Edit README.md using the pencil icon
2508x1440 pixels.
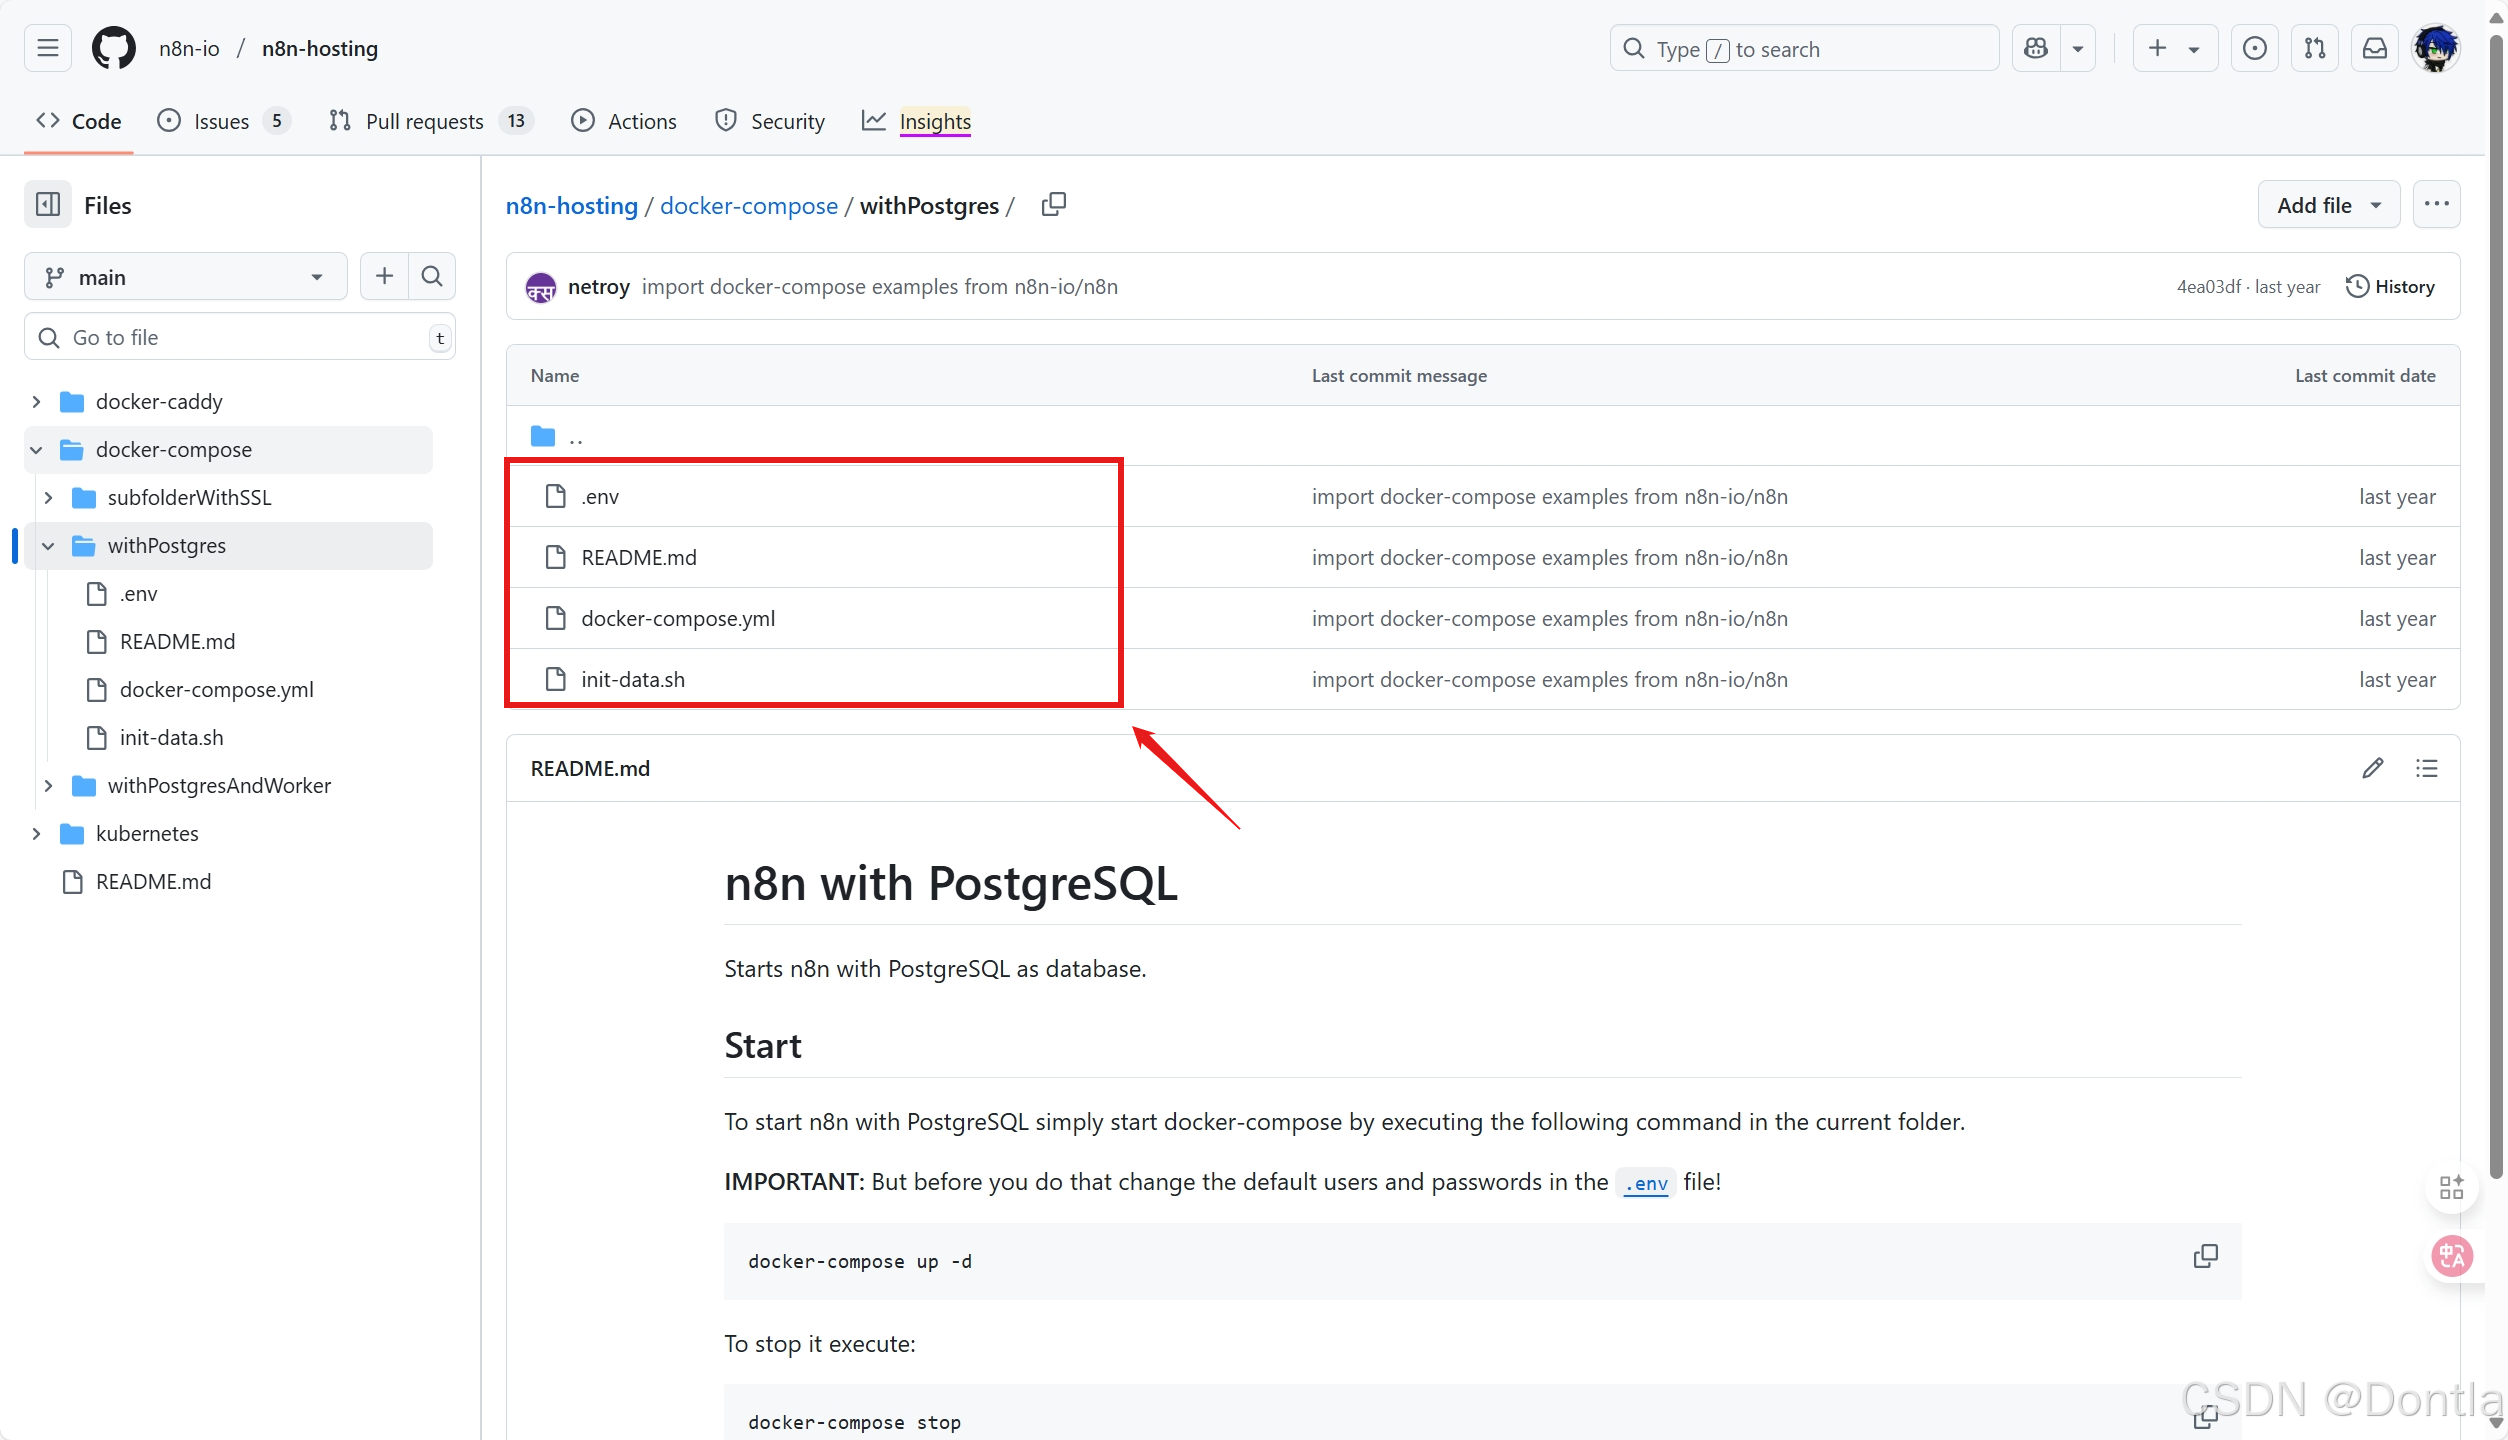tap(2374, 768)
